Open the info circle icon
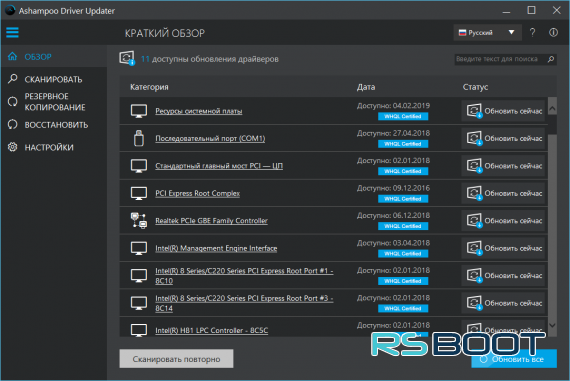 click(x=553, y=33)
